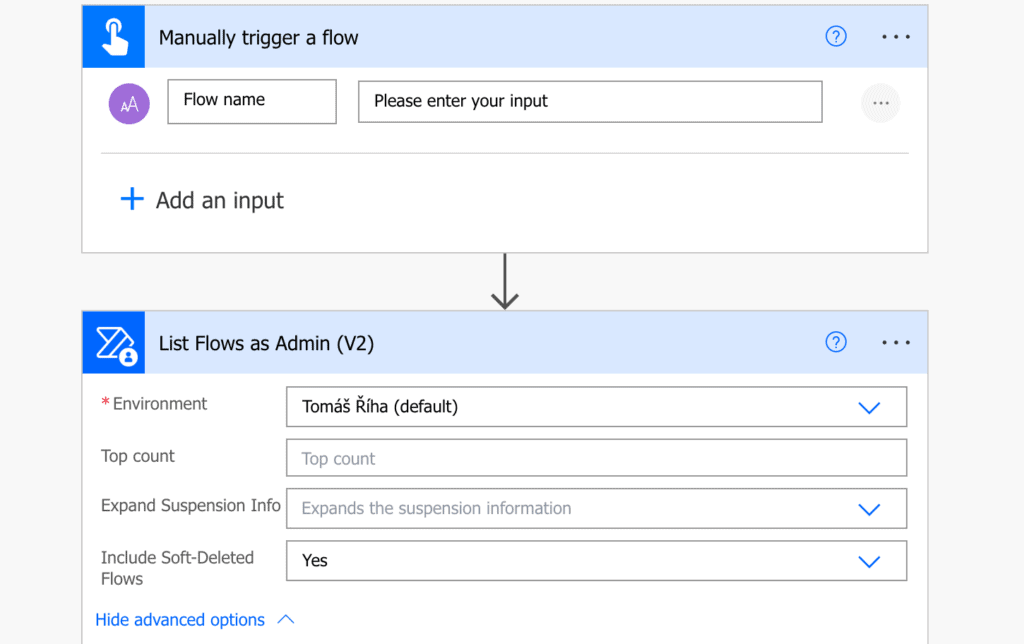
Task: Click the List Flows as Admin (V2) title
Action: [266, 343]
